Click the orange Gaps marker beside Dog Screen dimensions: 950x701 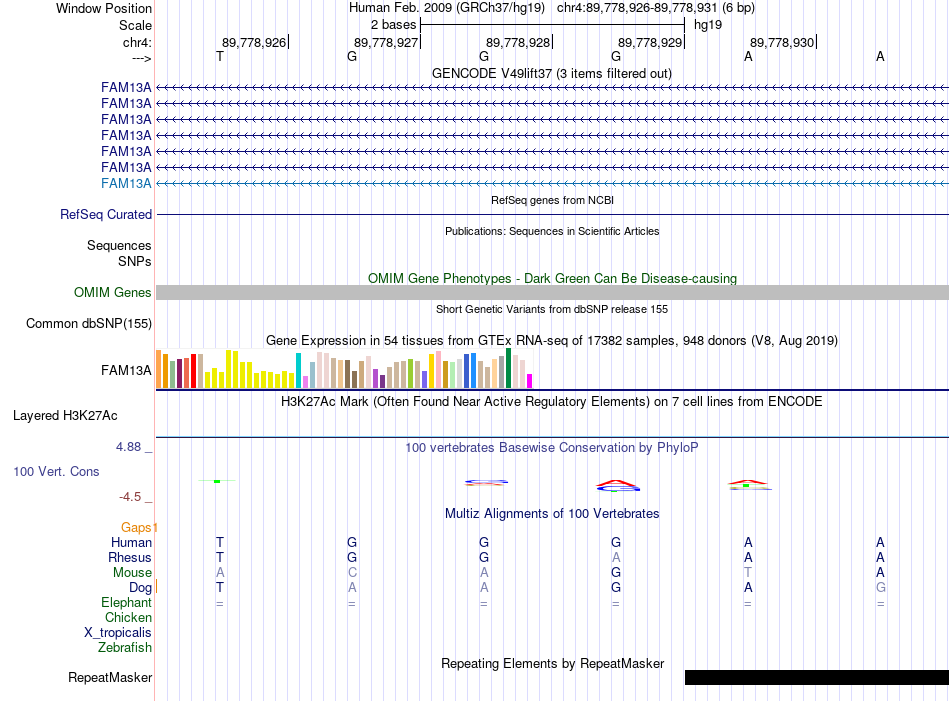(x=156, y=586)
